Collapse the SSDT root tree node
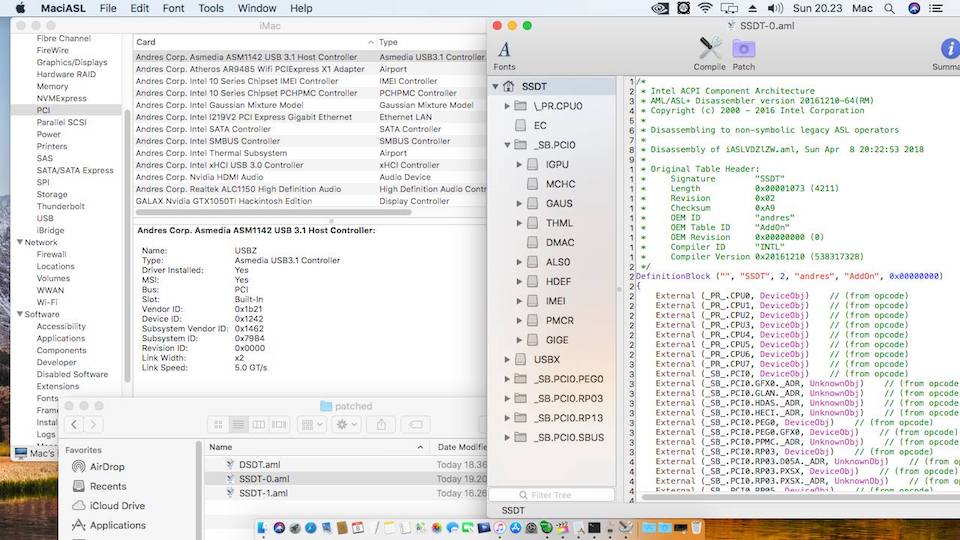Viewport: 960px width, 540px height. tap(495, 86)
